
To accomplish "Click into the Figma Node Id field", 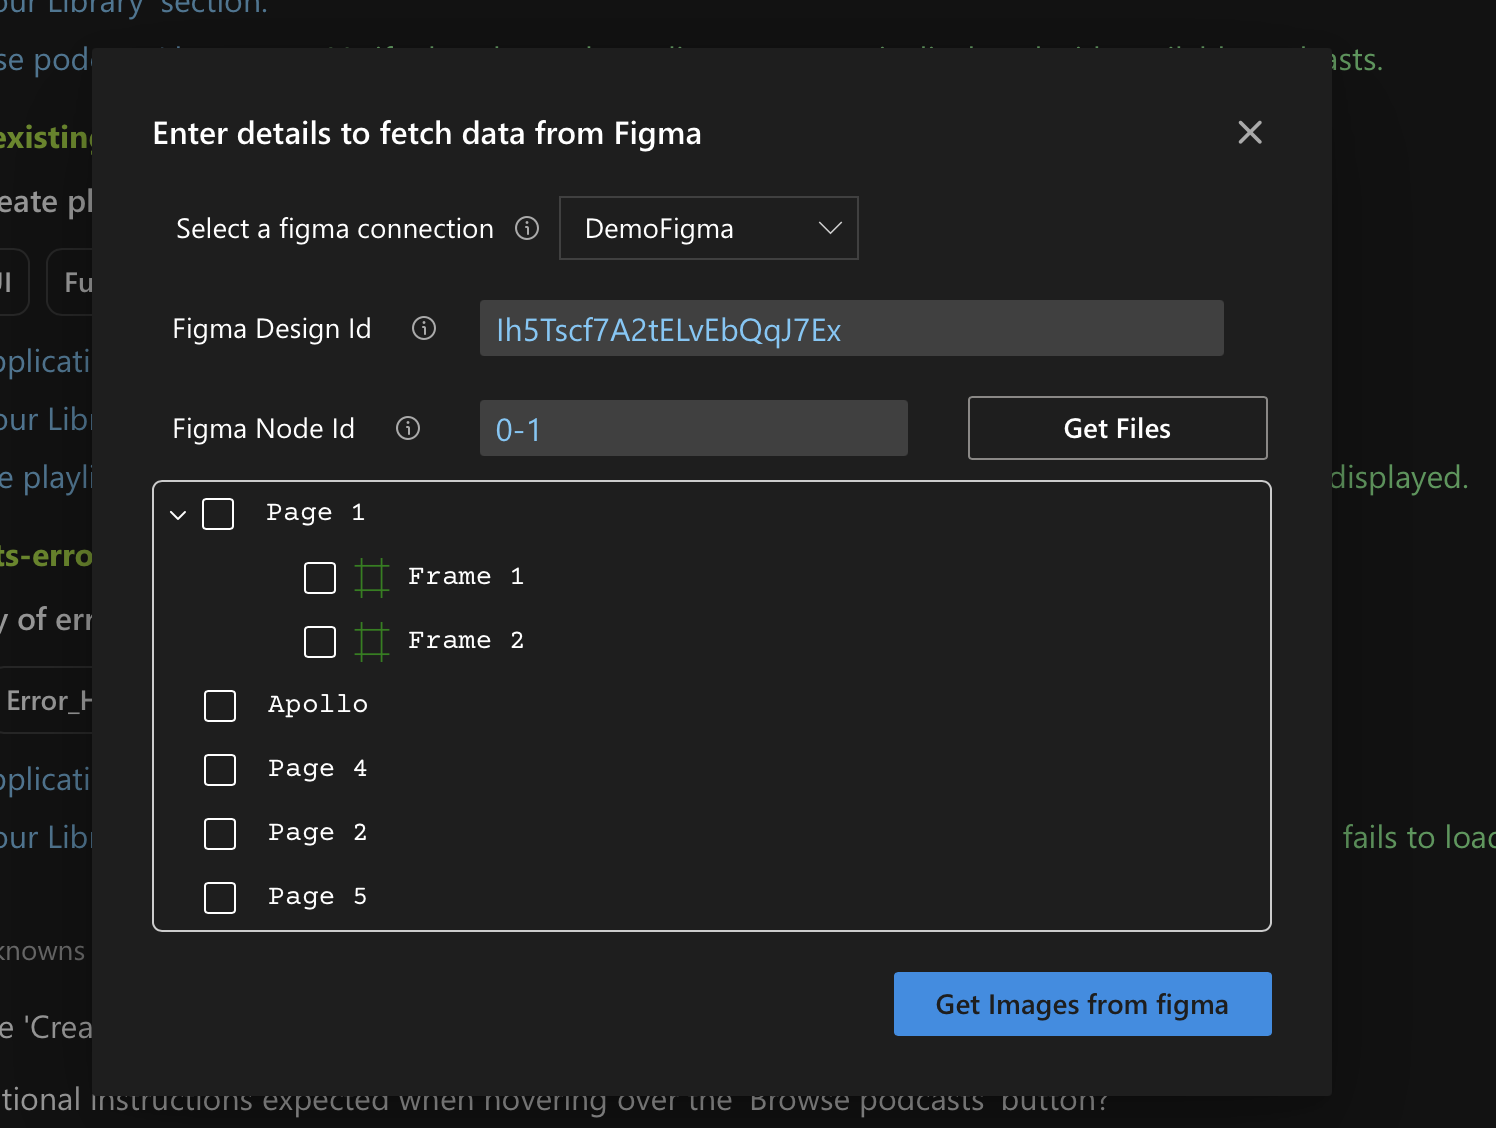I will coord(693,429).
